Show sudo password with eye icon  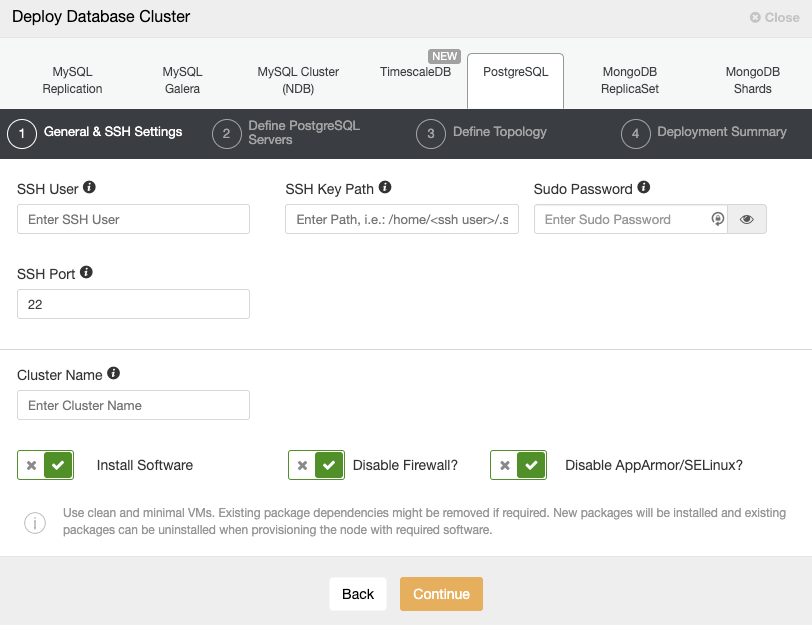point(747,219)
